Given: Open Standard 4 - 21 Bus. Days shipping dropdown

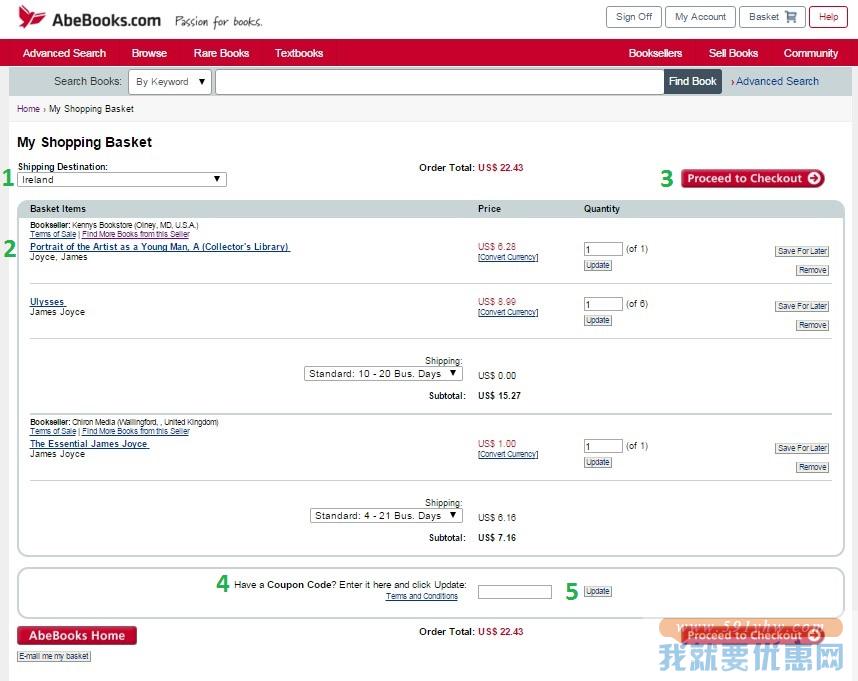Looking at the screenshot, I should (386, 516).
